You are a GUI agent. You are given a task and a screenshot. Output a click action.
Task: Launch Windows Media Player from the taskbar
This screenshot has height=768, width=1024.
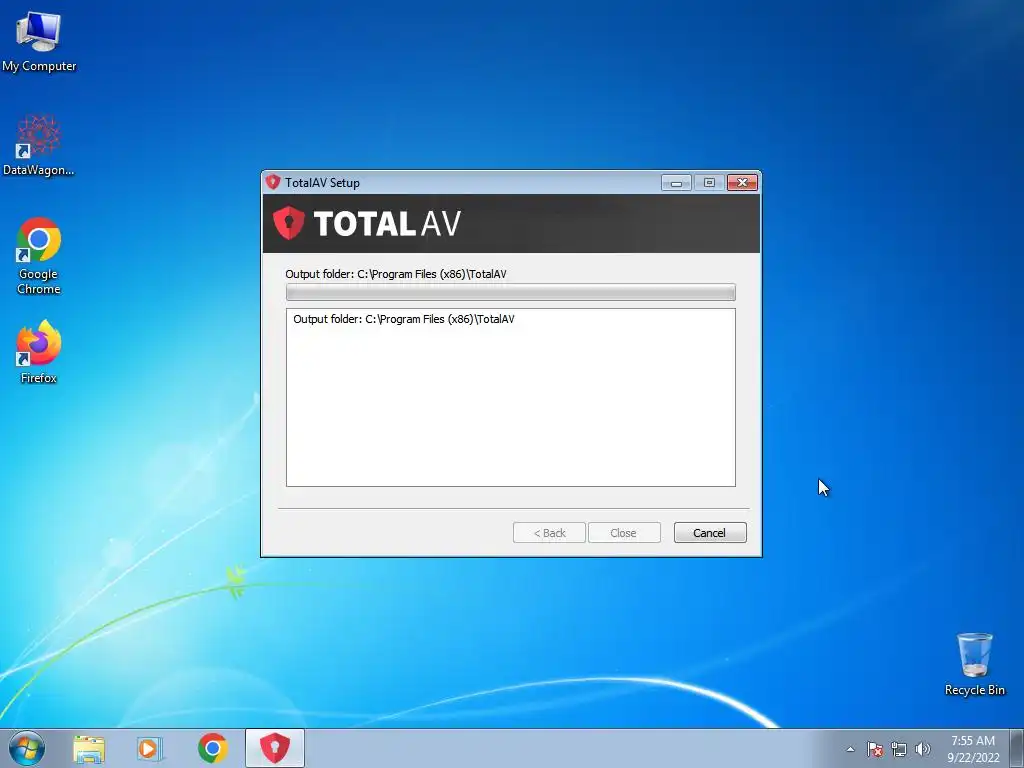150,748
